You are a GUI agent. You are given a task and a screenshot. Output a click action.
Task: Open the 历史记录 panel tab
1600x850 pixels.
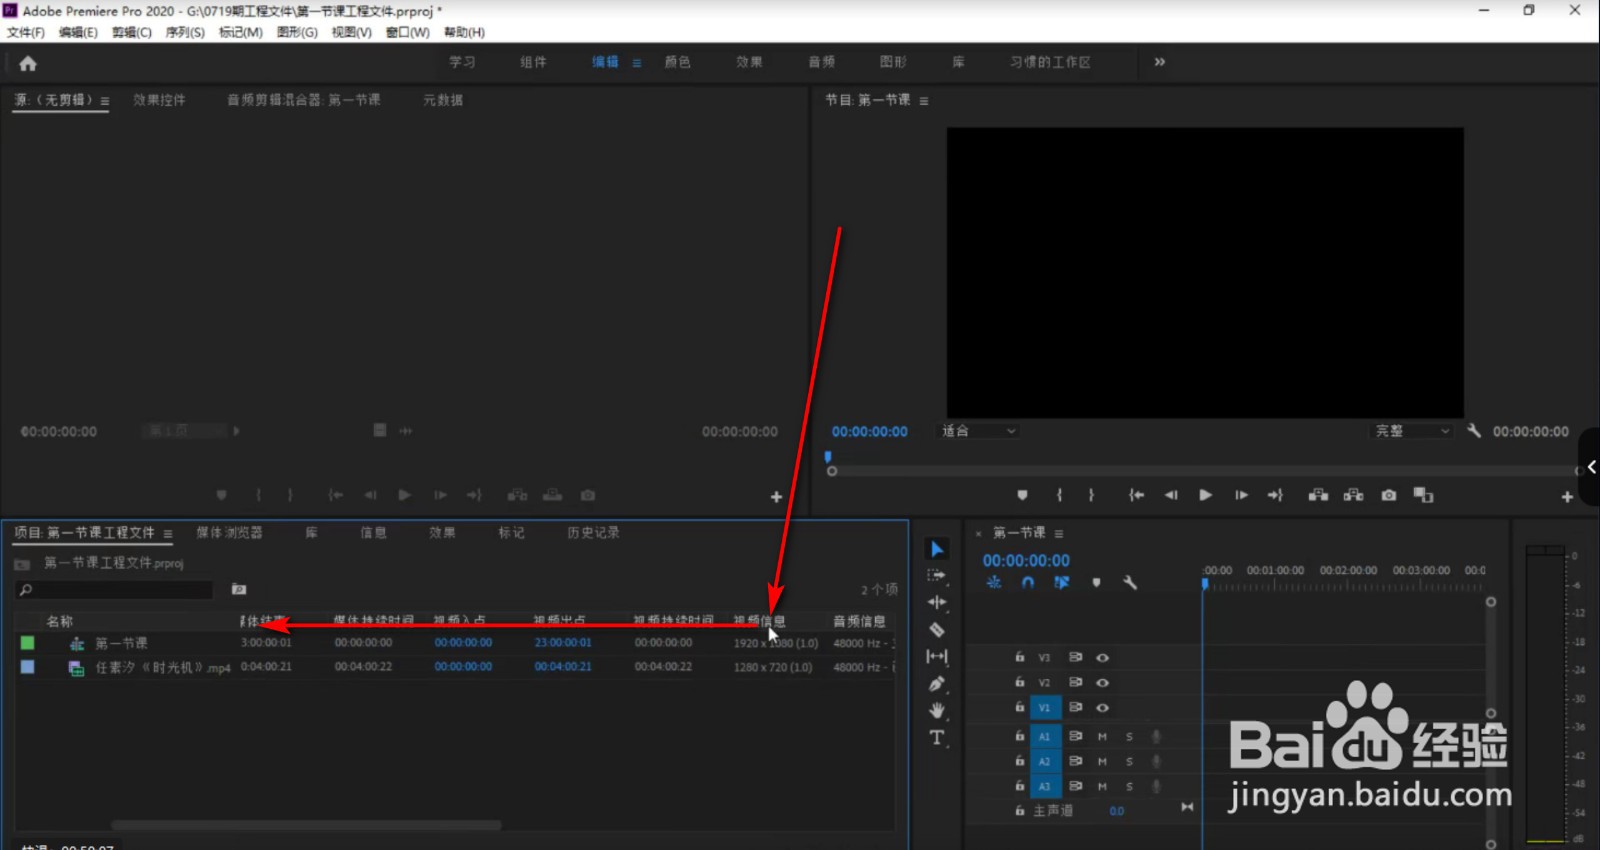tap(593, 533)
